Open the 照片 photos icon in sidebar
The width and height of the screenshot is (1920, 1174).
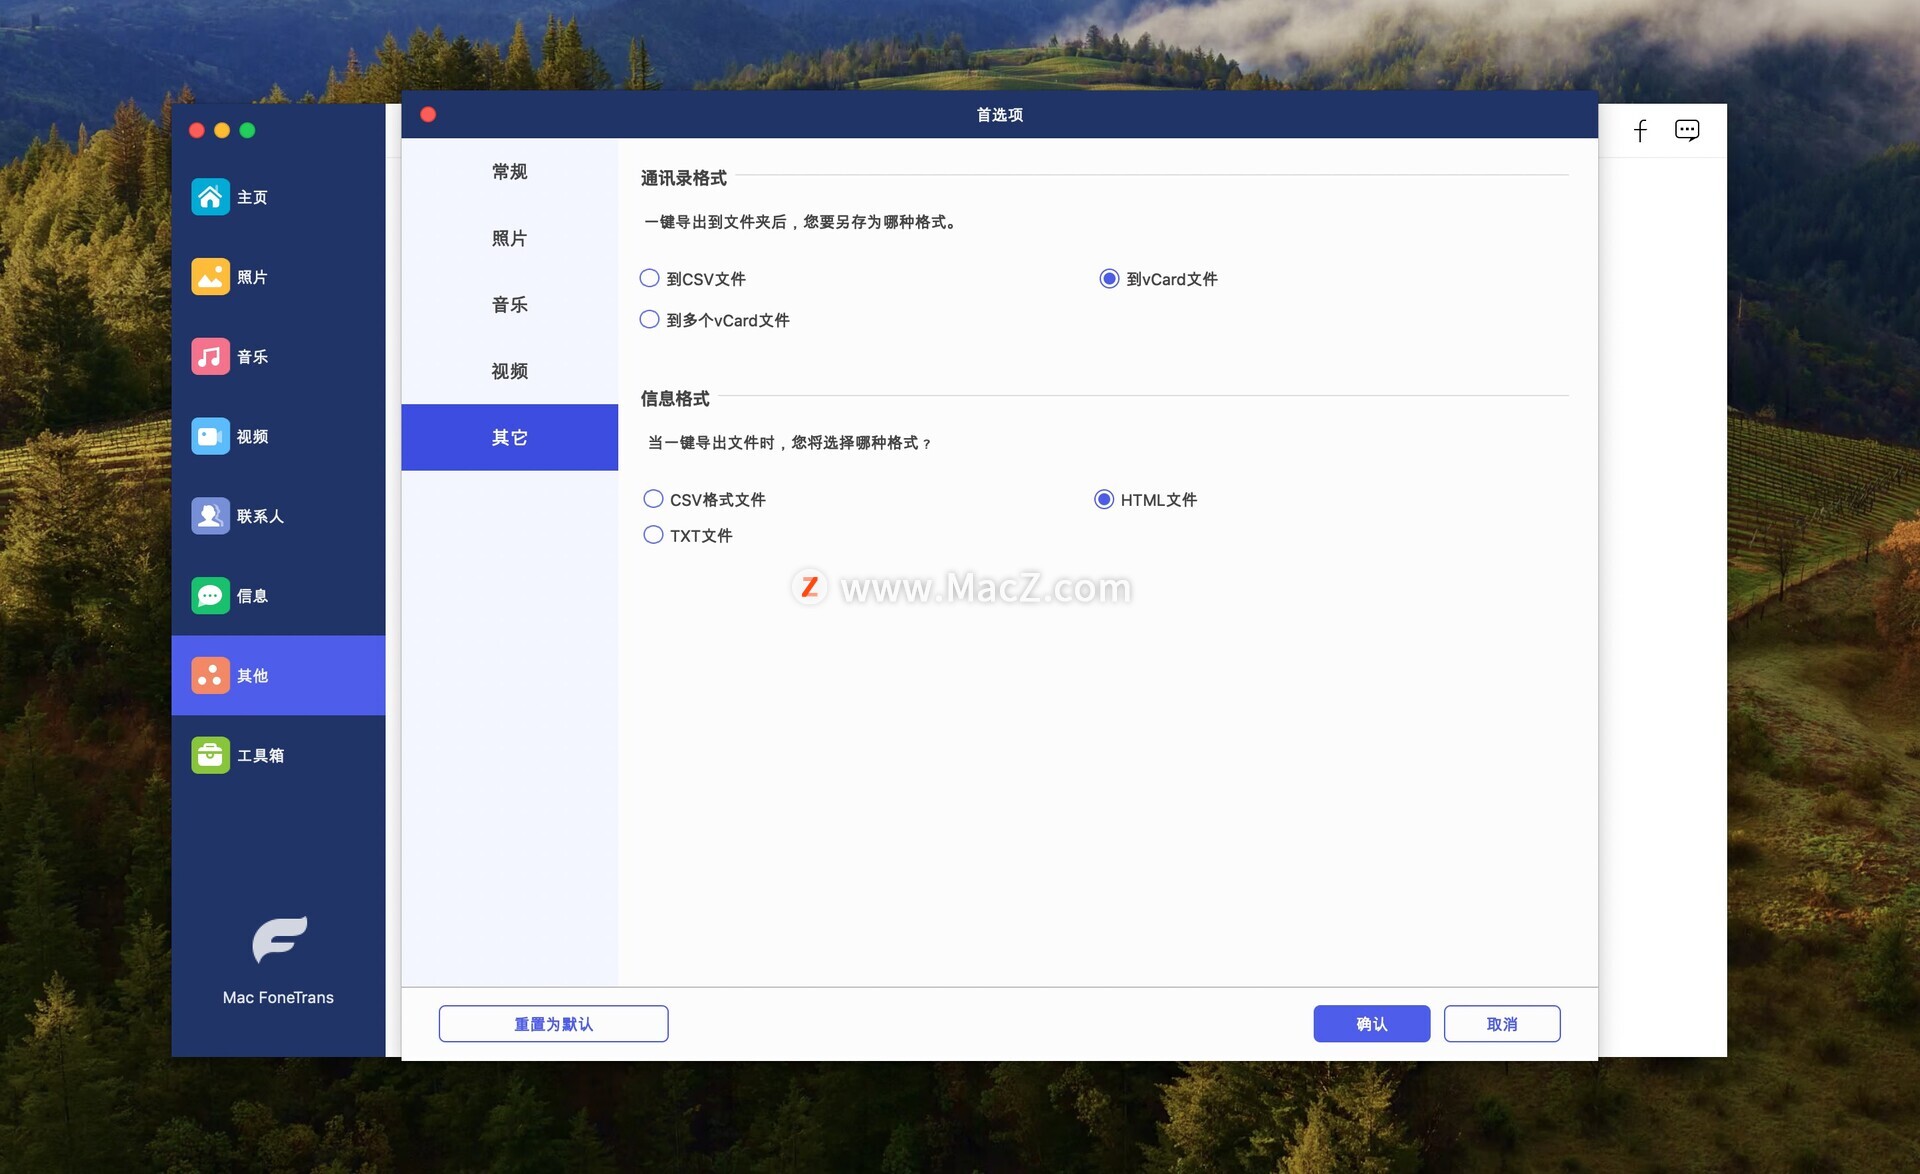coord(210,277)
